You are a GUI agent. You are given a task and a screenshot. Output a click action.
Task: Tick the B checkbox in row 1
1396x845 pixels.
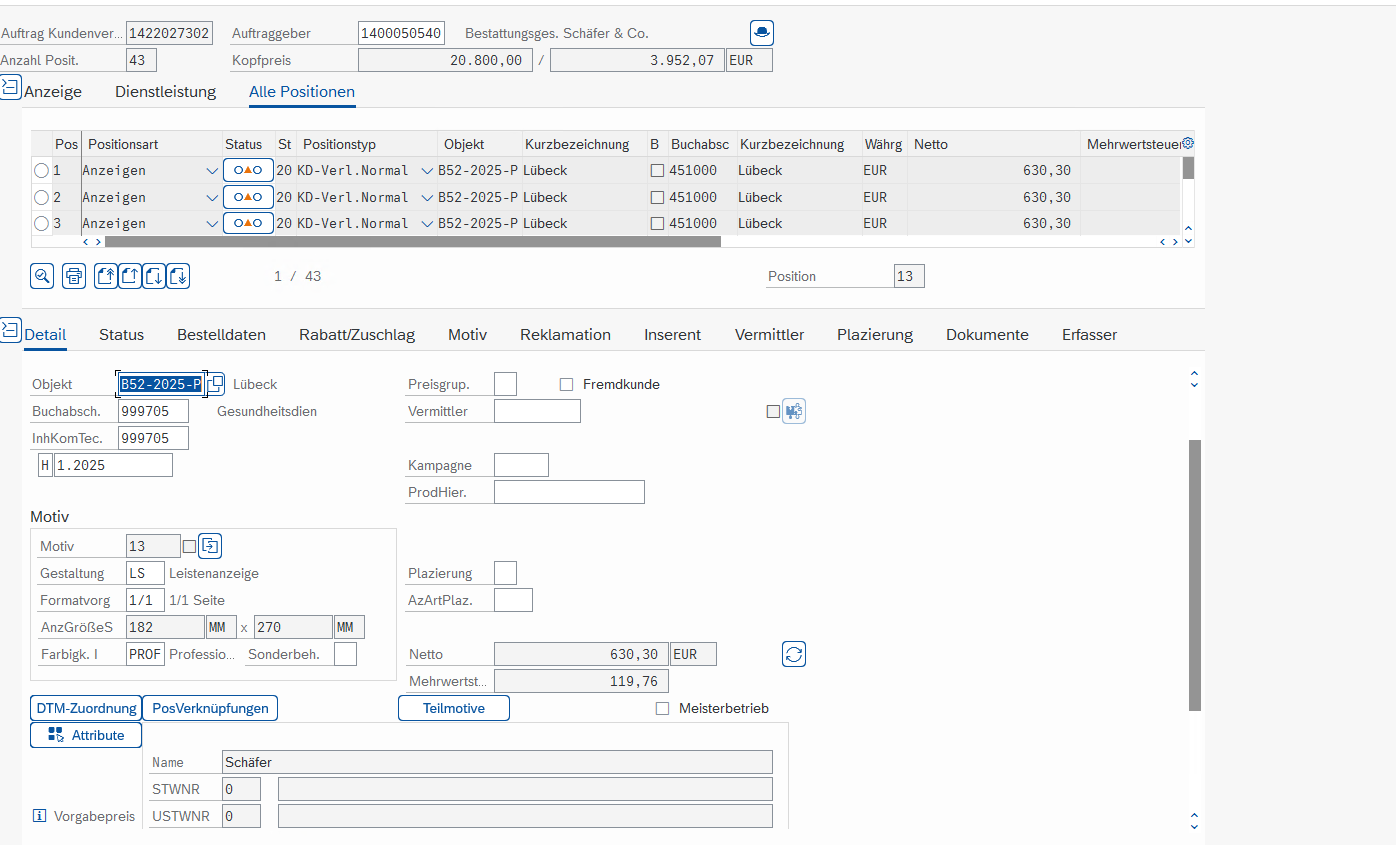point(657,171)
